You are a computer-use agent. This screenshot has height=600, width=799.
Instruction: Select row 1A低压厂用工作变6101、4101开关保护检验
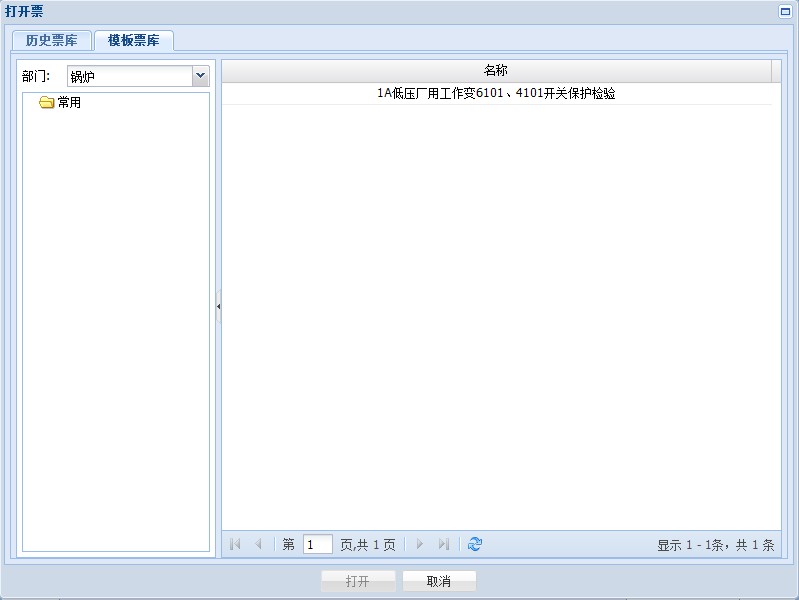pyautogui.click(x=496, y=94)
